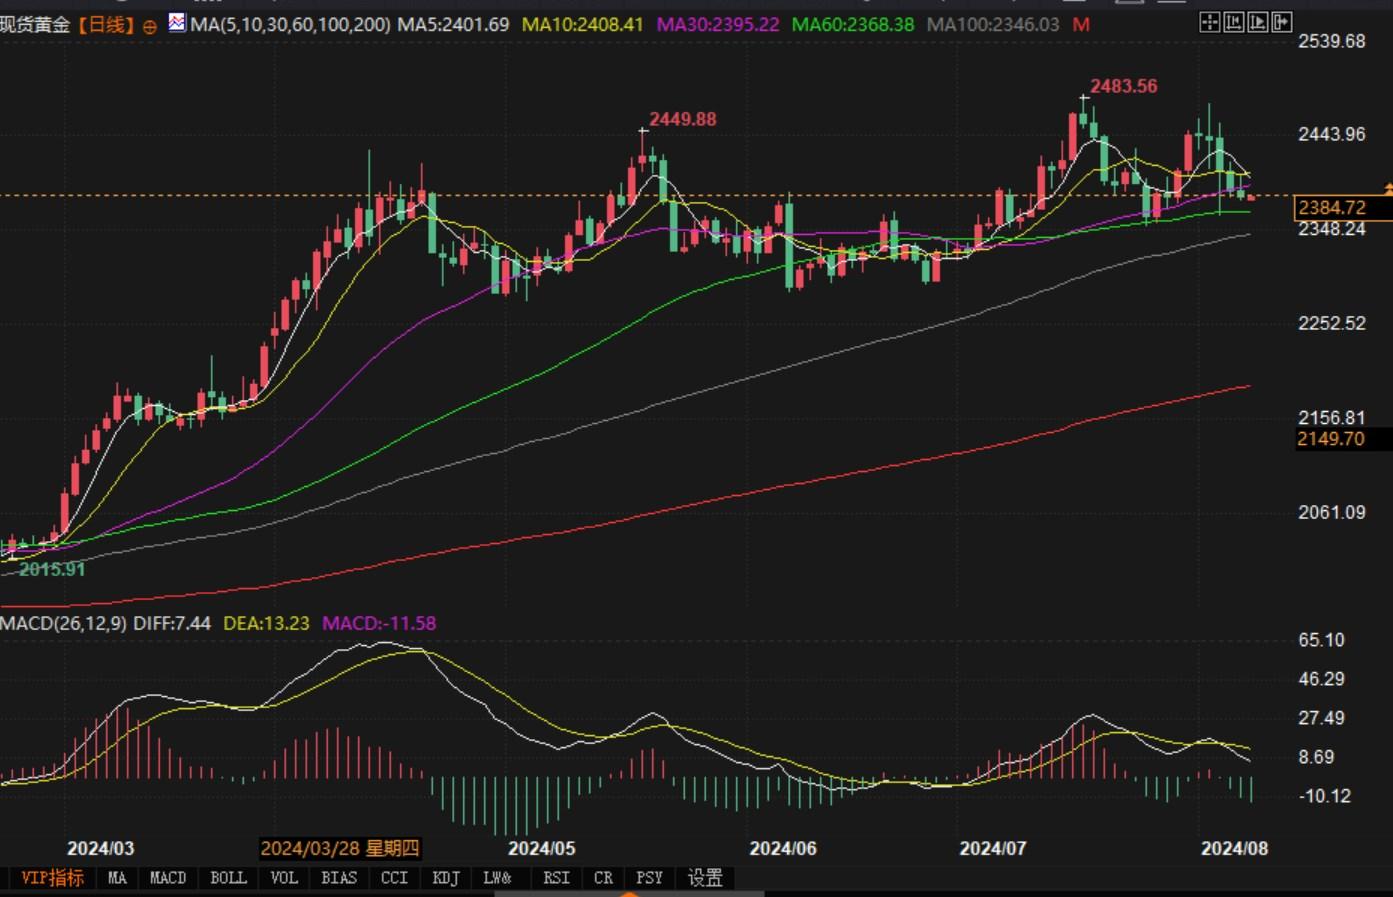The width and height of the screenshot is (1393, 897).
Task: Open indicator 设置 settings
Action: [705, 877]
